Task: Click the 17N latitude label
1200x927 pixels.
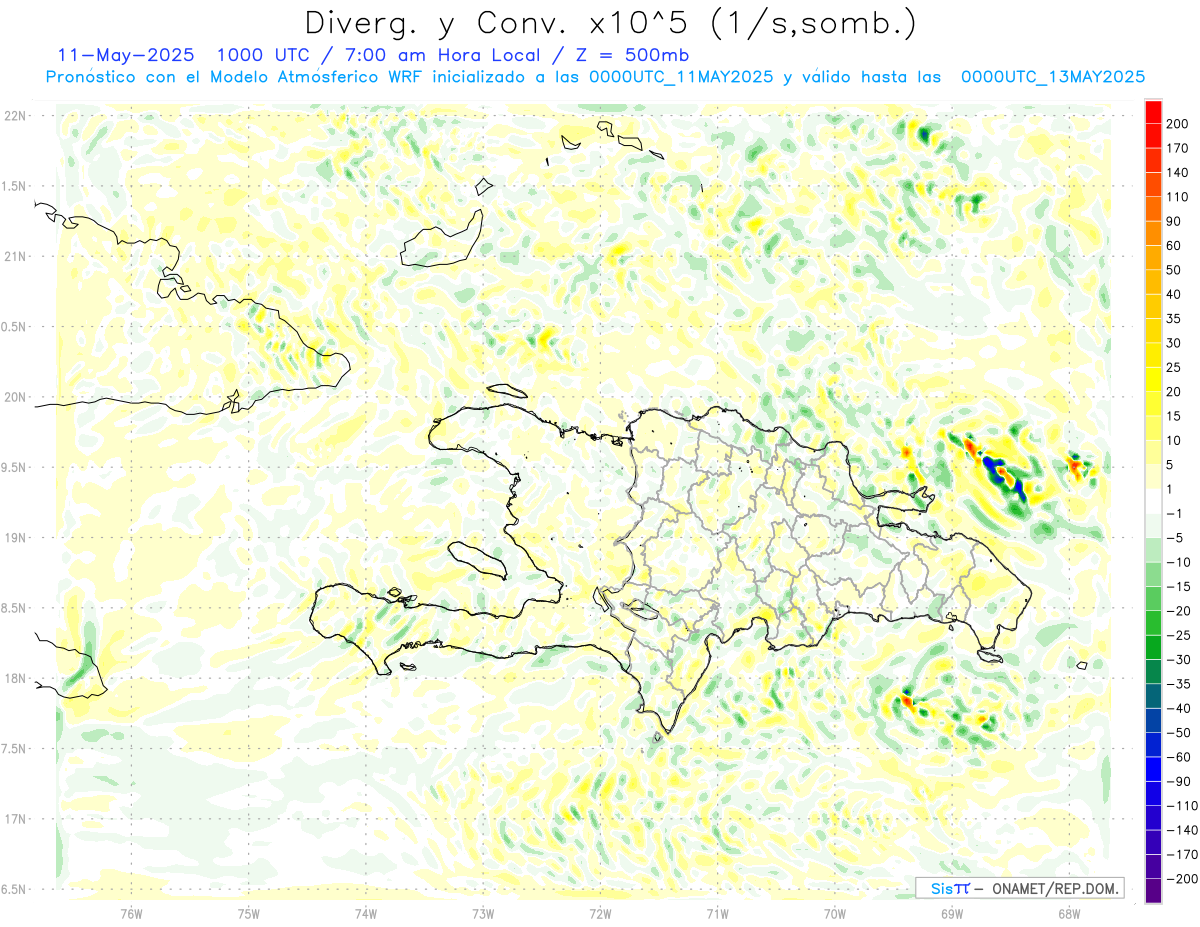Action: click(15, 819)
